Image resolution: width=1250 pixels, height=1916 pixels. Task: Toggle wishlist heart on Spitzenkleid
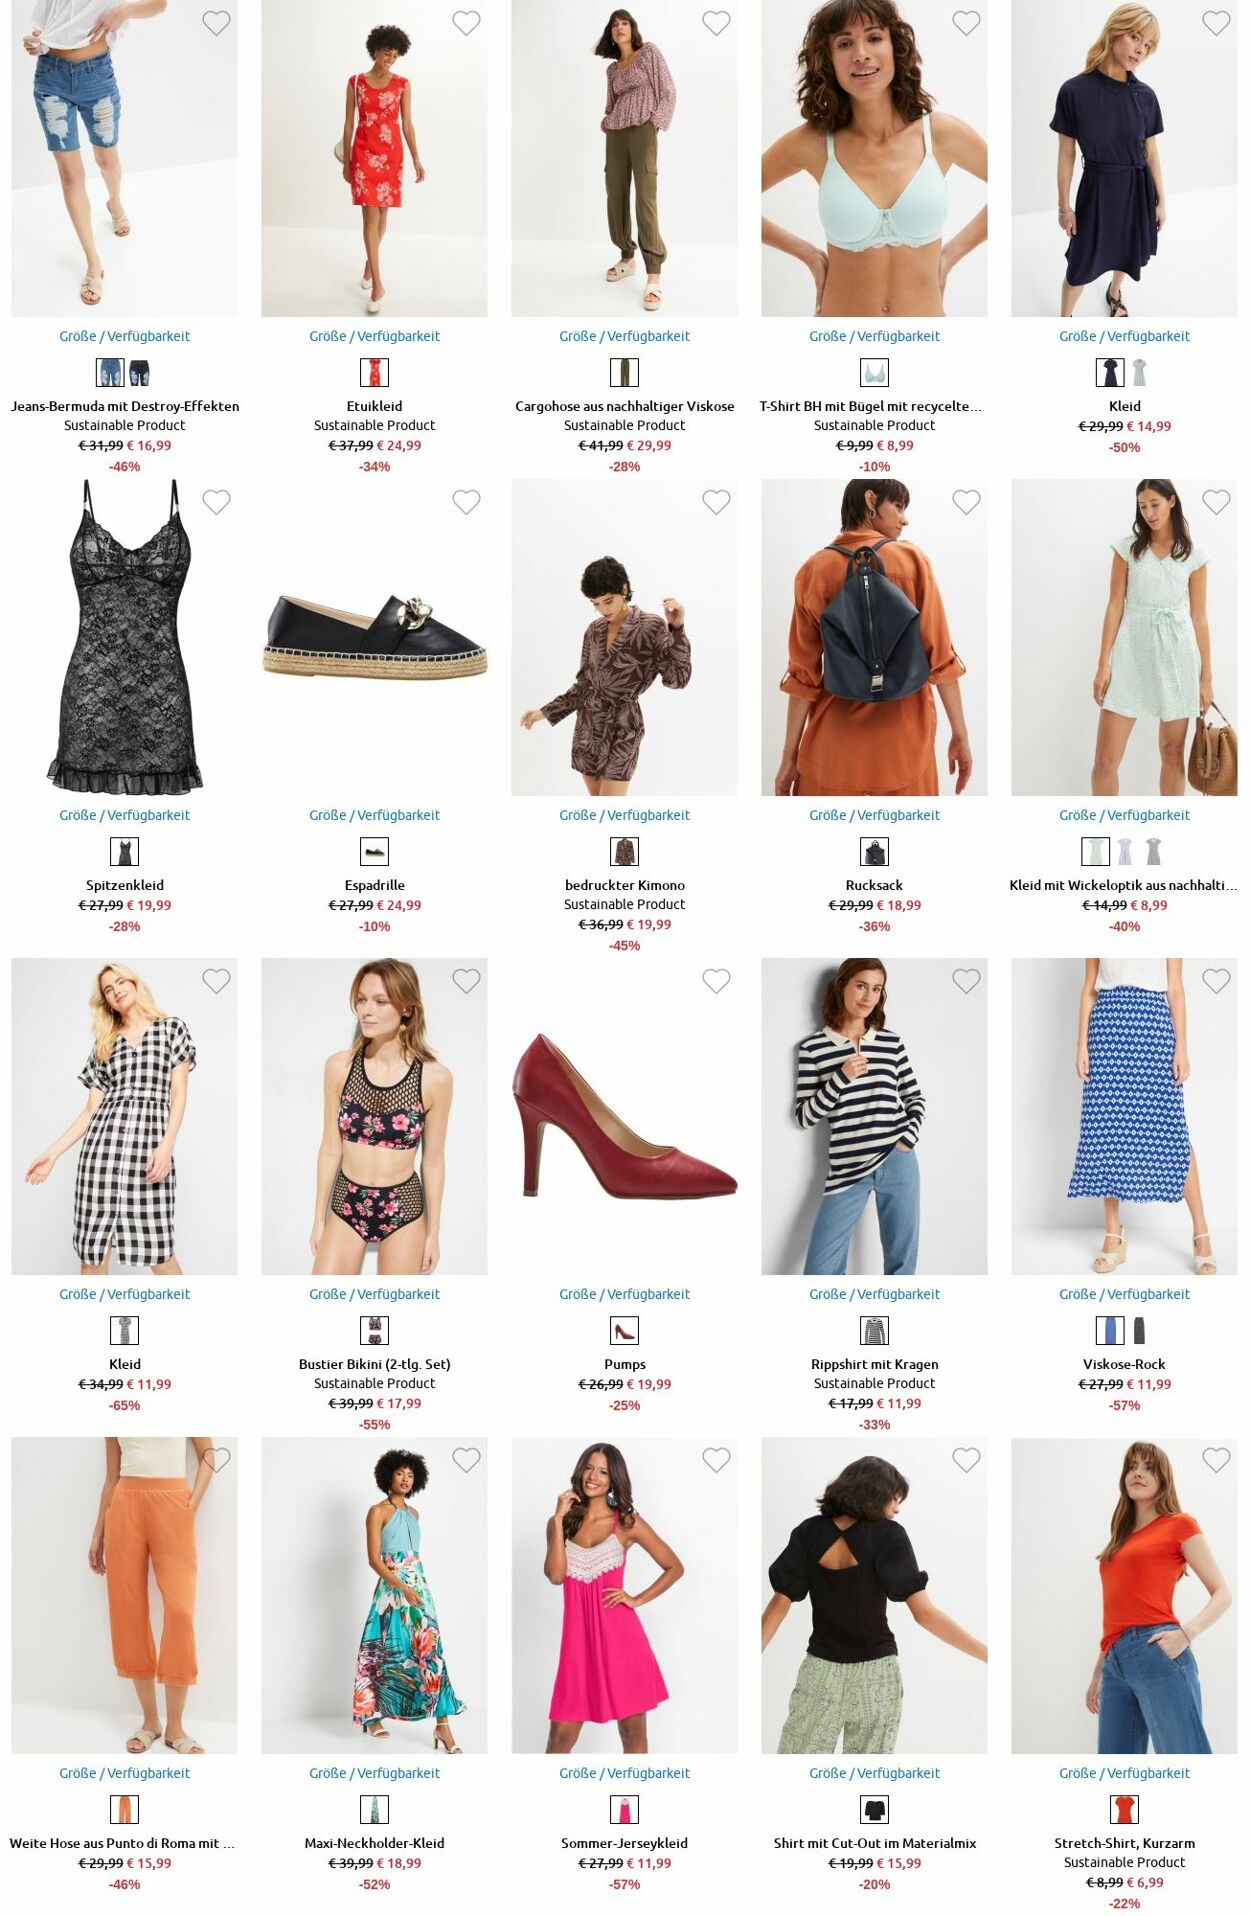point(216,502)
